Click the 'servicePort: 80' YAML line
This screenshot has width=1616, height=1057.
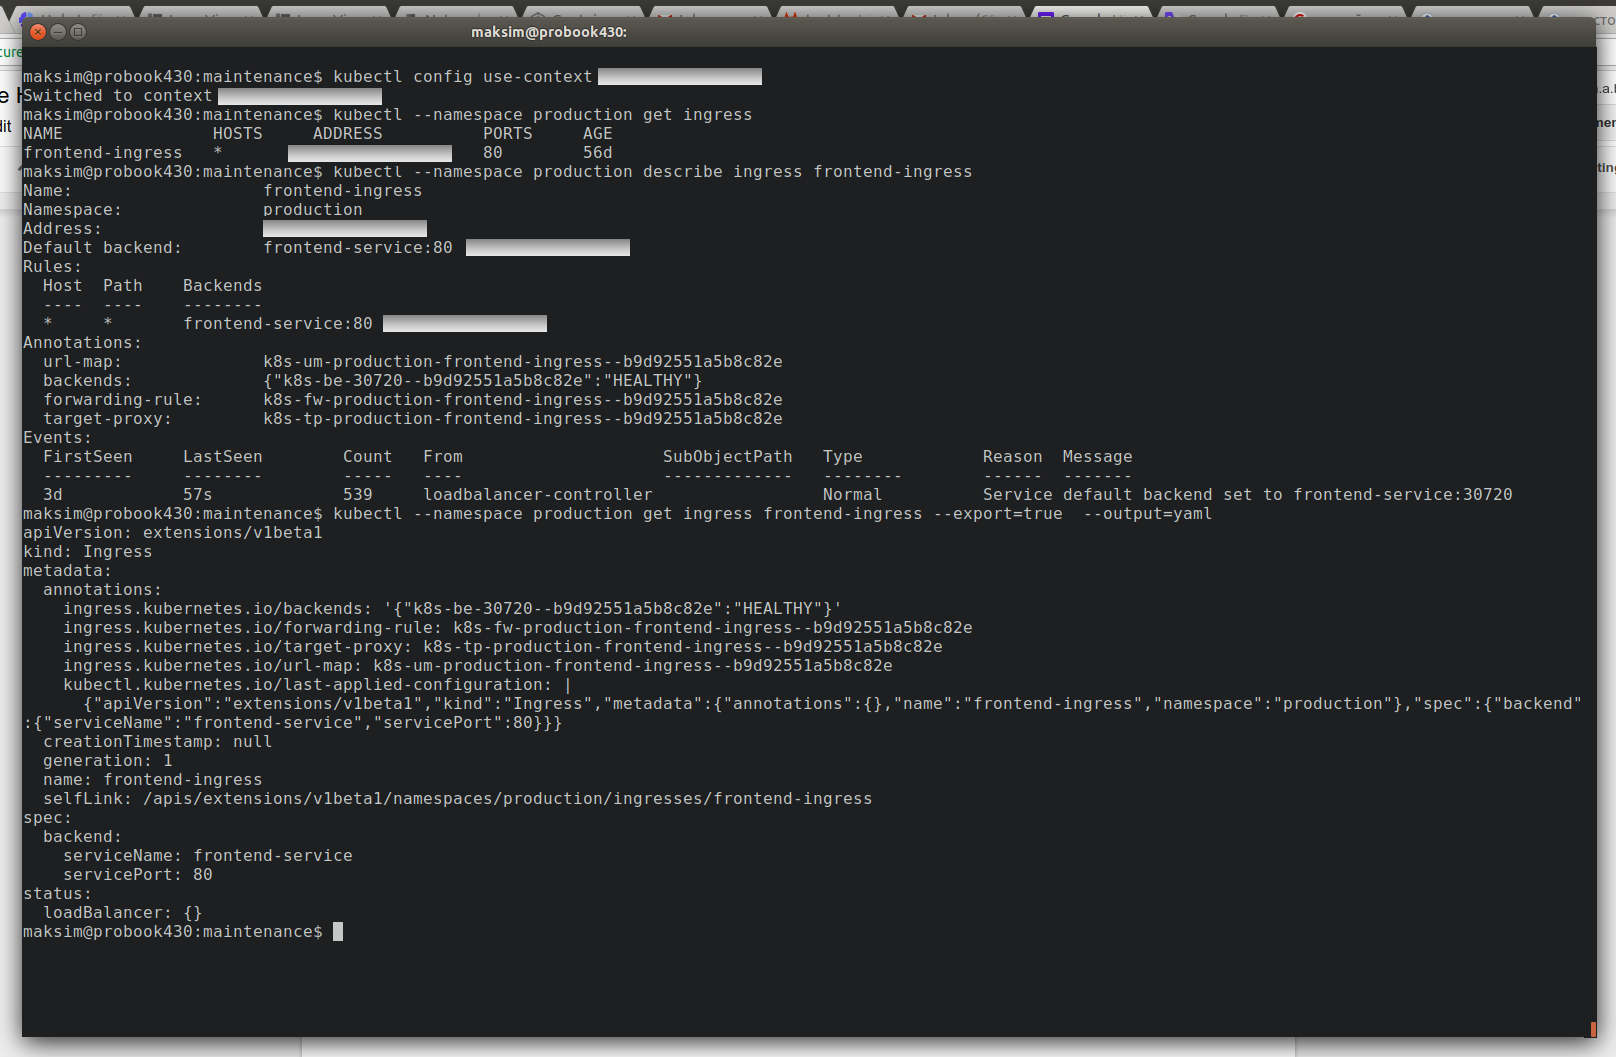pyautogui.click(x=137, y=875)
